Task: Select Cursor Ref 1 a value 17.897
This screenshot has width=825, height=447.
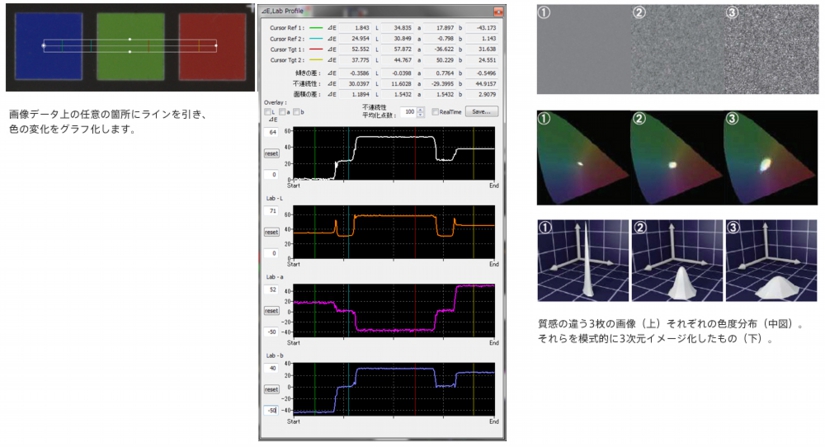Action: (x=439, y=28)
